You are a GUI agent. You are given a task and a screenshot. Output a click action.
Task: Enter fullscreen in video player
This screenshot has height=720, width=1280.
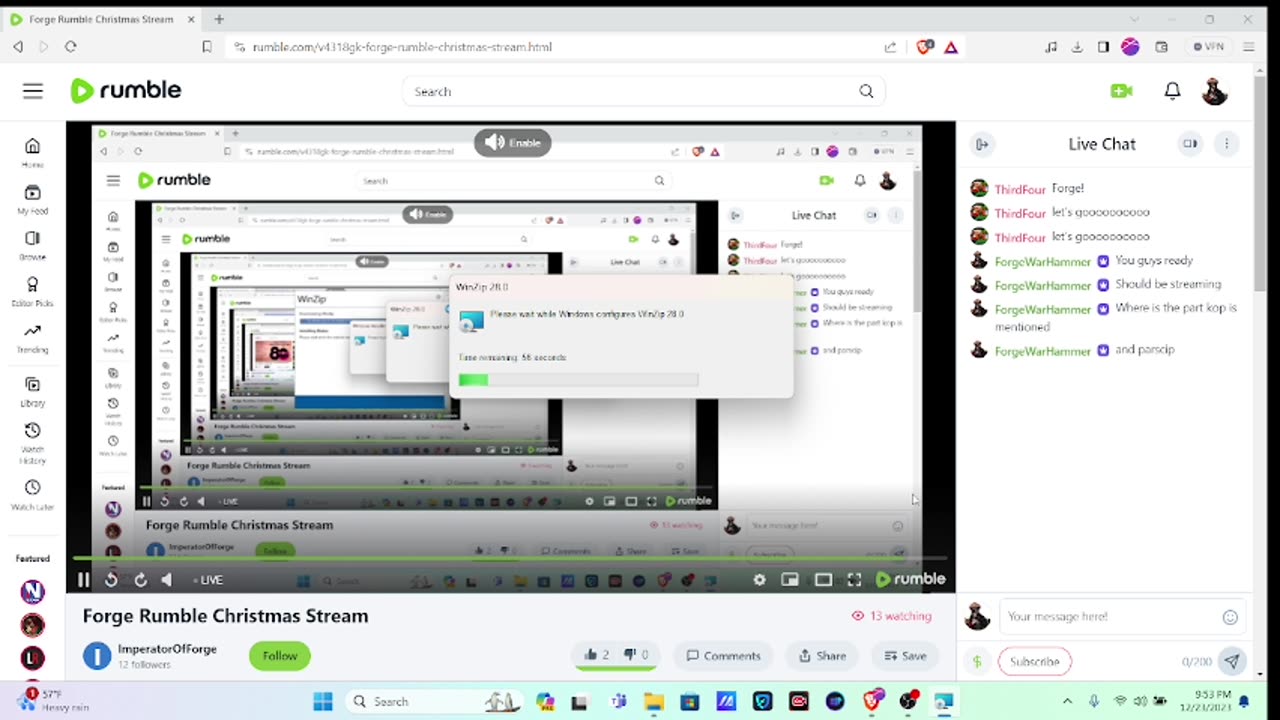855,579
